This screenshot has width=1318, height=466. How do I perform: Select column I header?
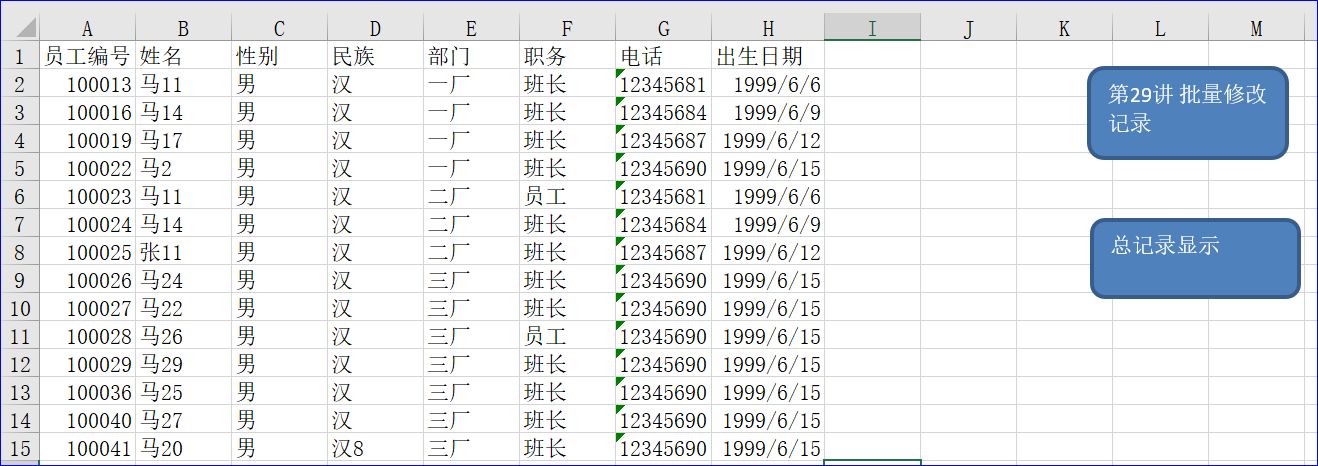tap(872, 28)
